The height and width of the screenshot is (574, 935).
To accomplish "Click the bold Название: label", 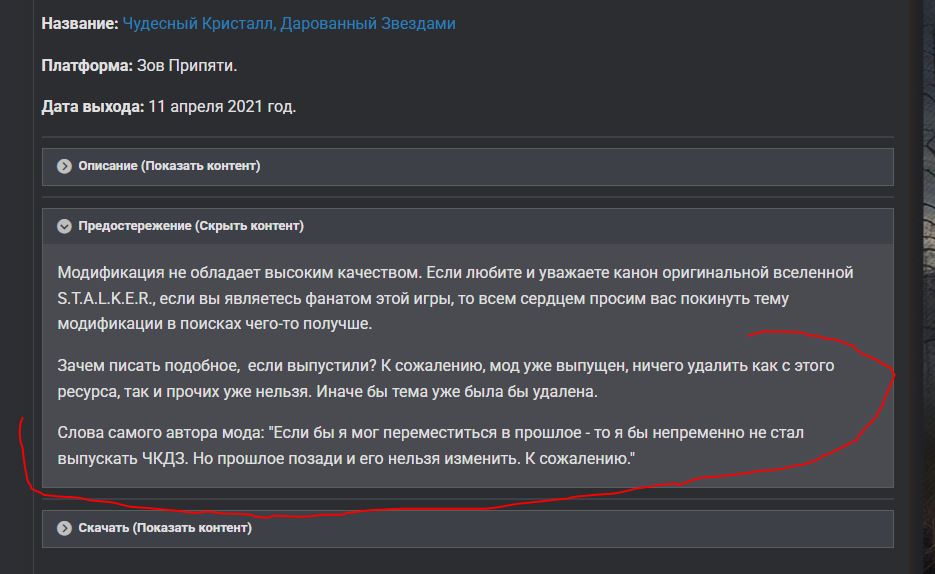I will (80, 24).
